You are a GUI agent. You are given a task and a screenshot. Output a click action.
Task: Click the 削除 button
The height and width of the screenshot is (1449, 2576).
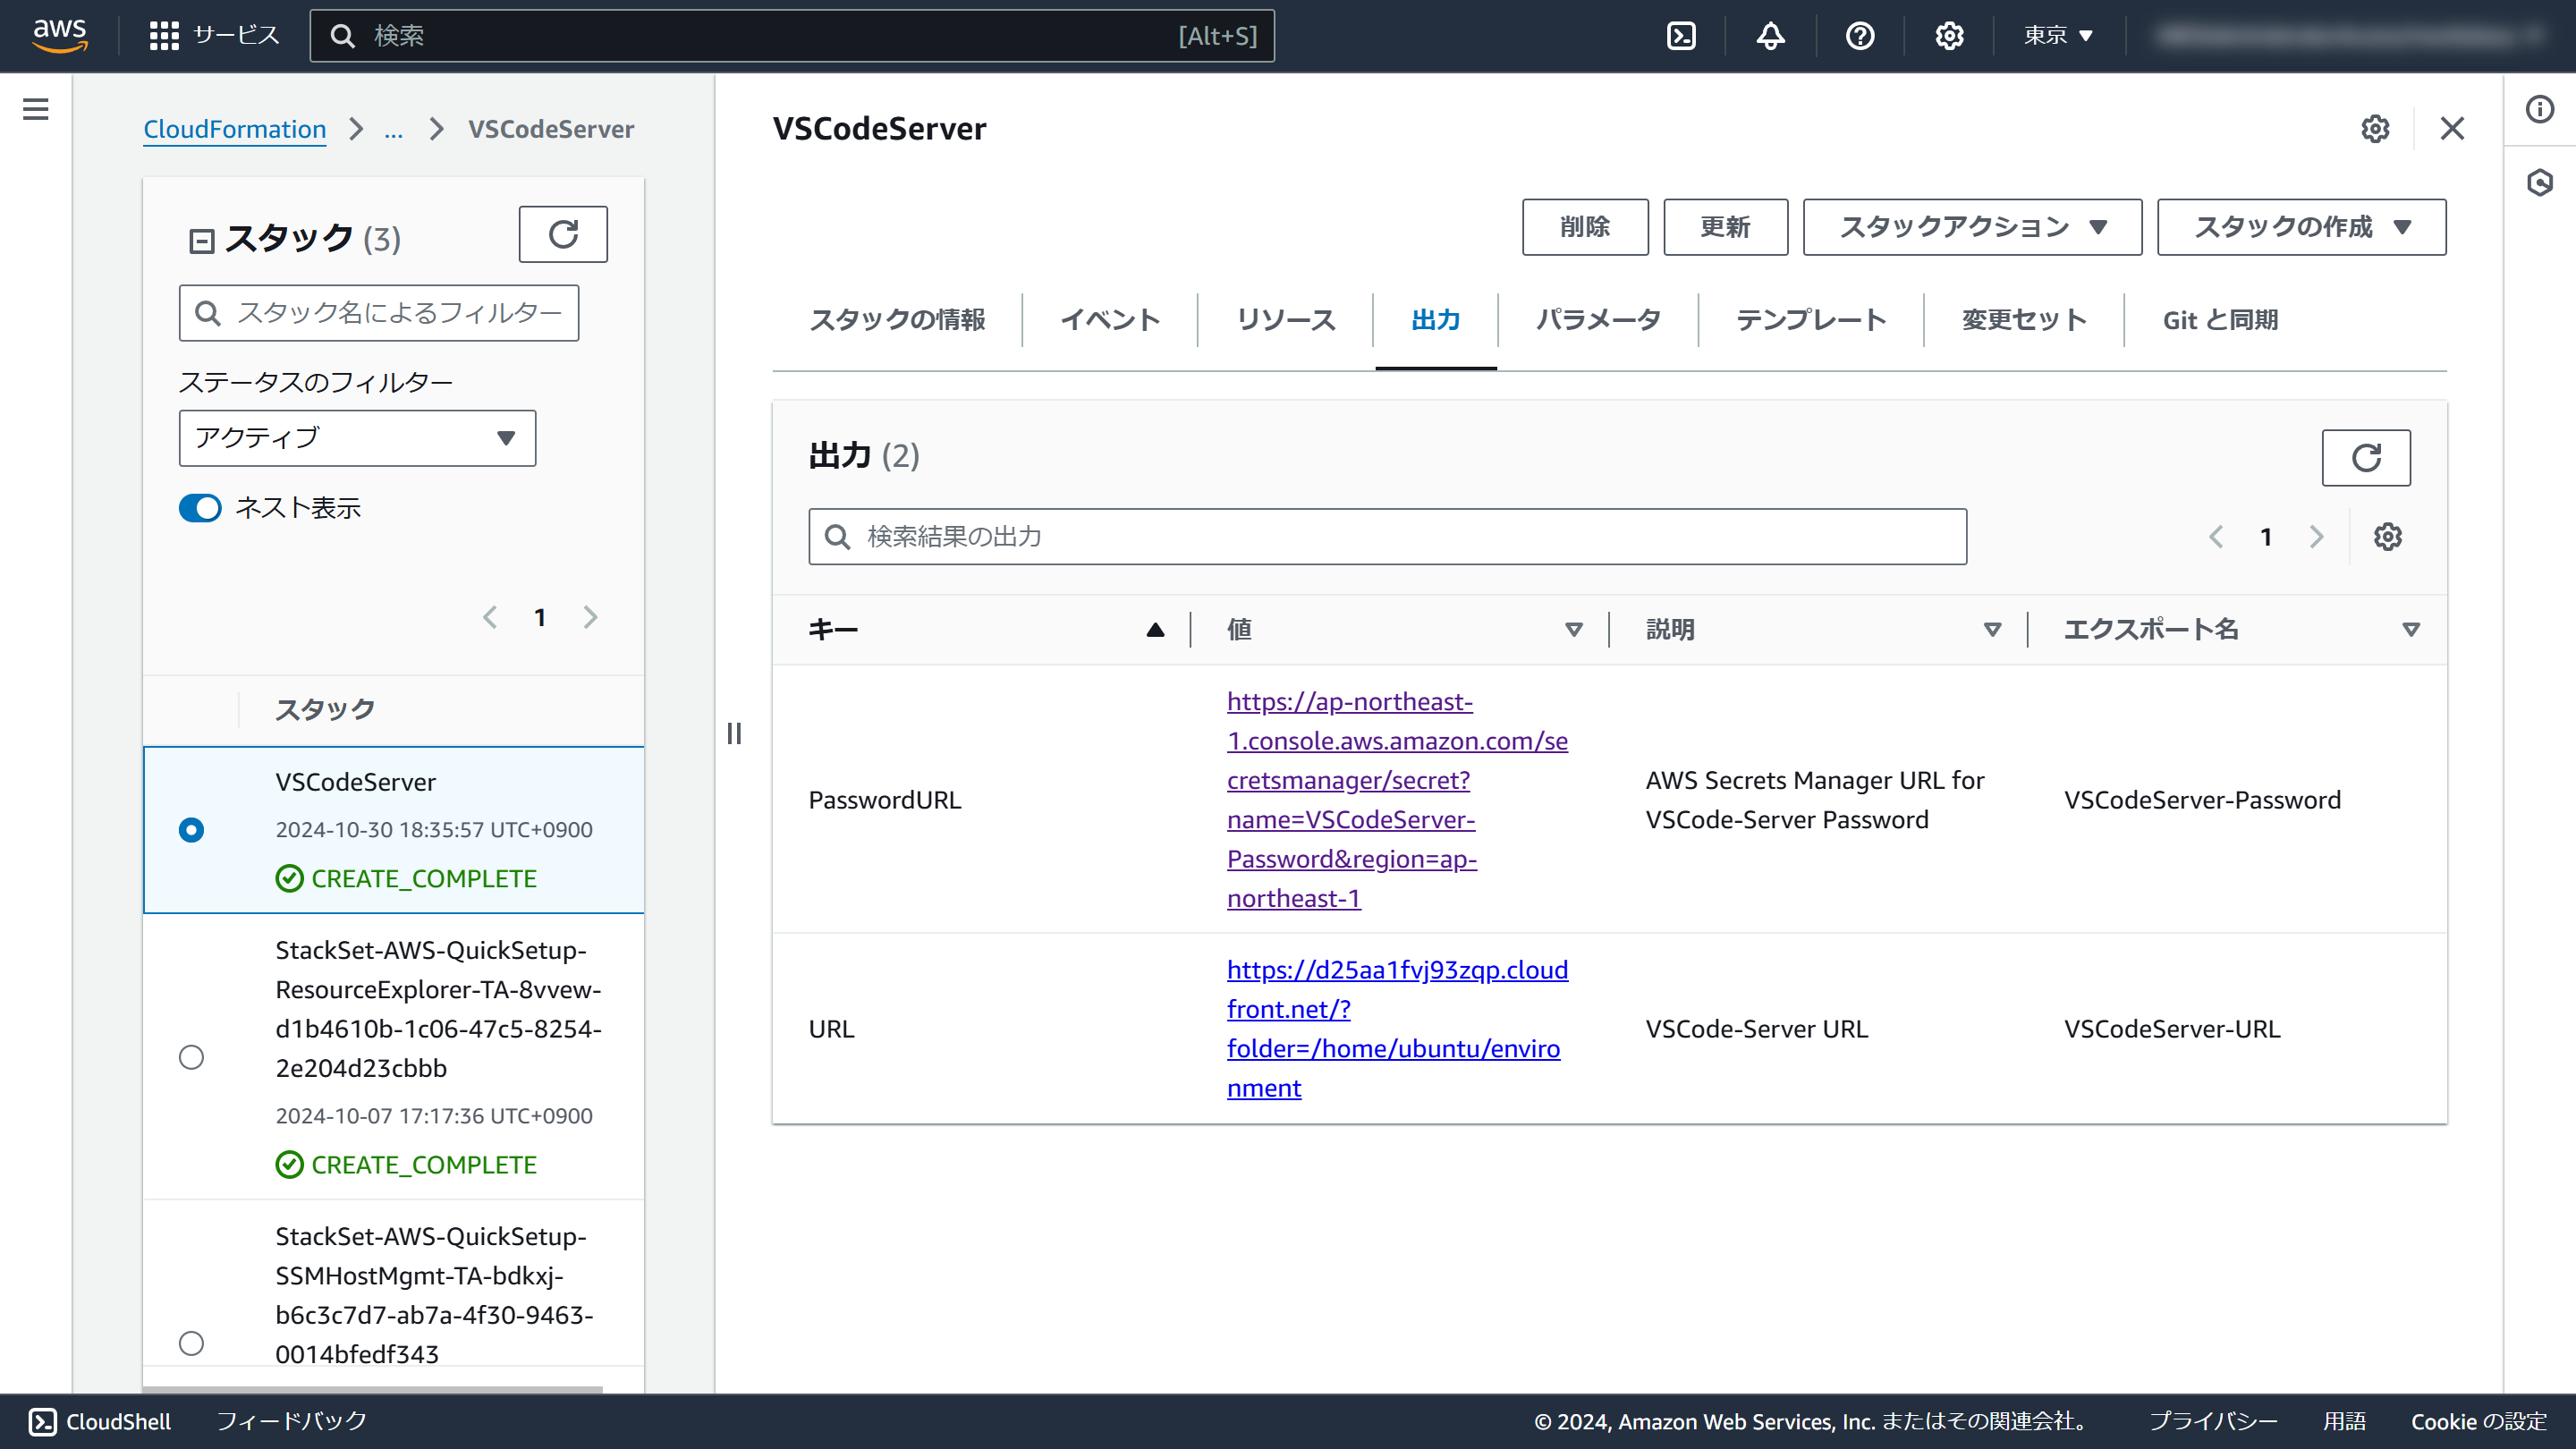pos(1585,227)
